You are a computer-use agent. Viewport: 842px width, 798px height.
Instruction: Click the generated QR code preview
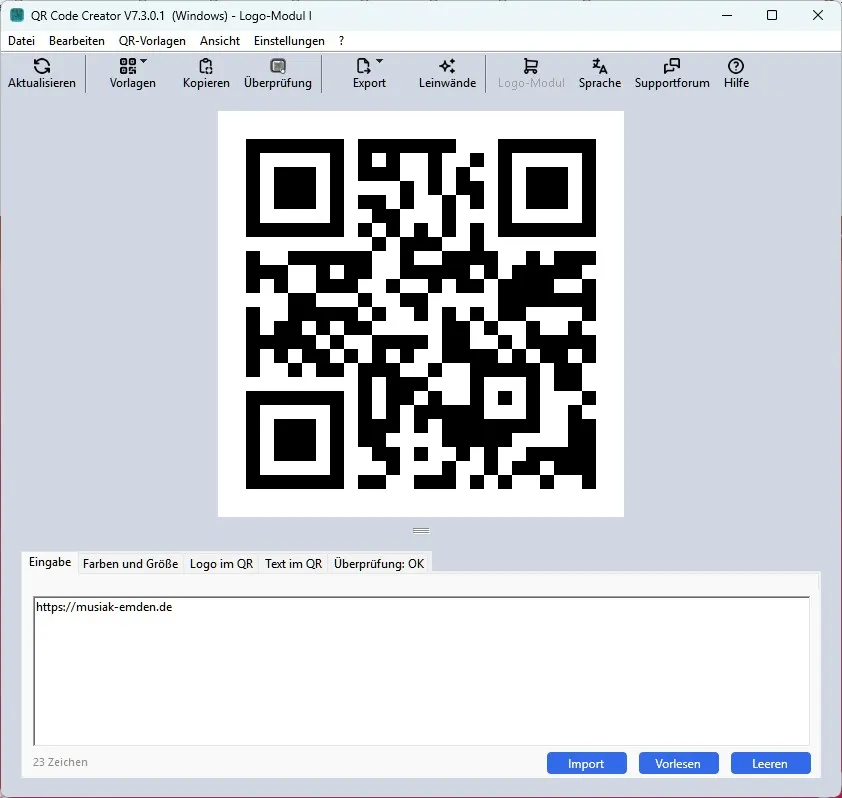click(x=420, y=314)
